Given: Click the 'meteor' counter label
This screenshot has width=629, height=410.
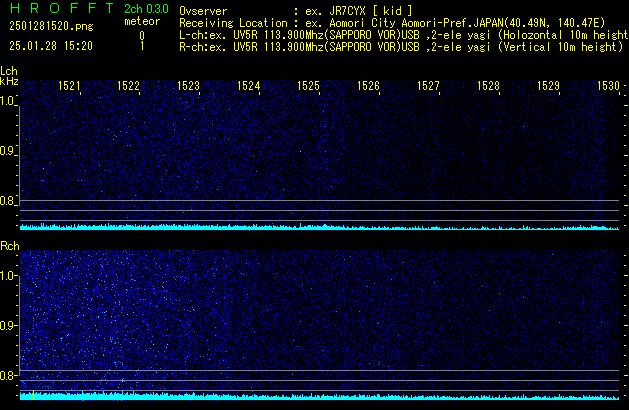Looking at the screenshot, I should pyautogui.click(x=142, y=21).
